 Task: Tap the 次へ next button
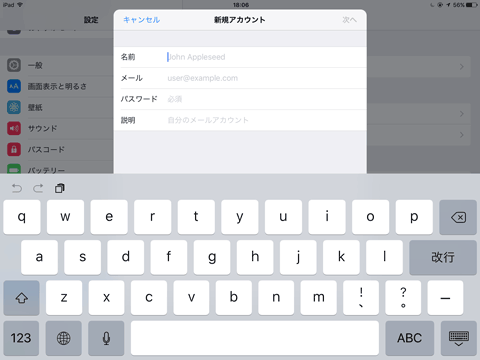349,20
